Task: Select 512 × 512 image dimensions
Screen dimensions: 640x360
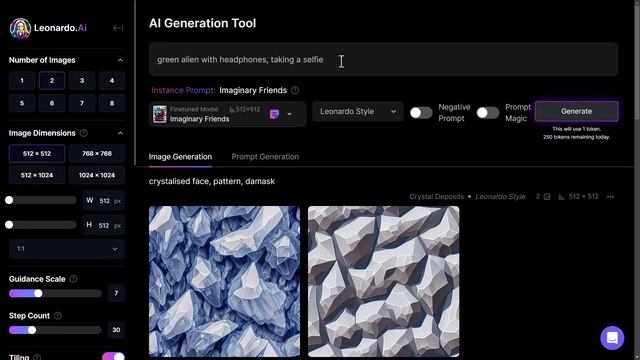Action: (37, 153)
